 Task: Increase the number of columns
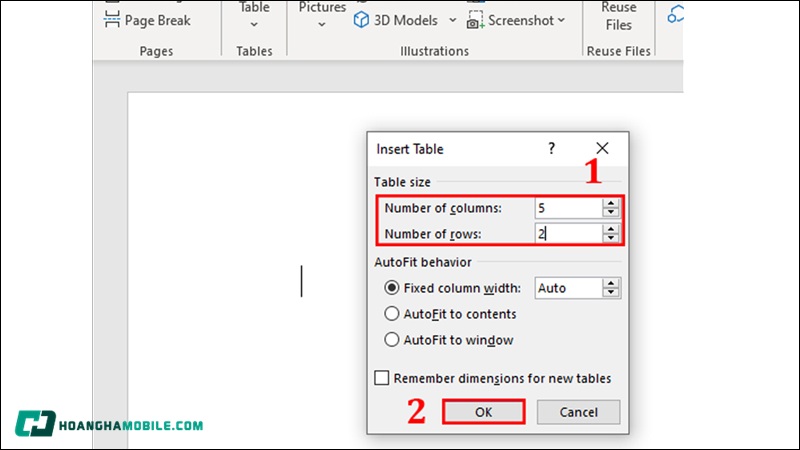[x=611, y=204]
